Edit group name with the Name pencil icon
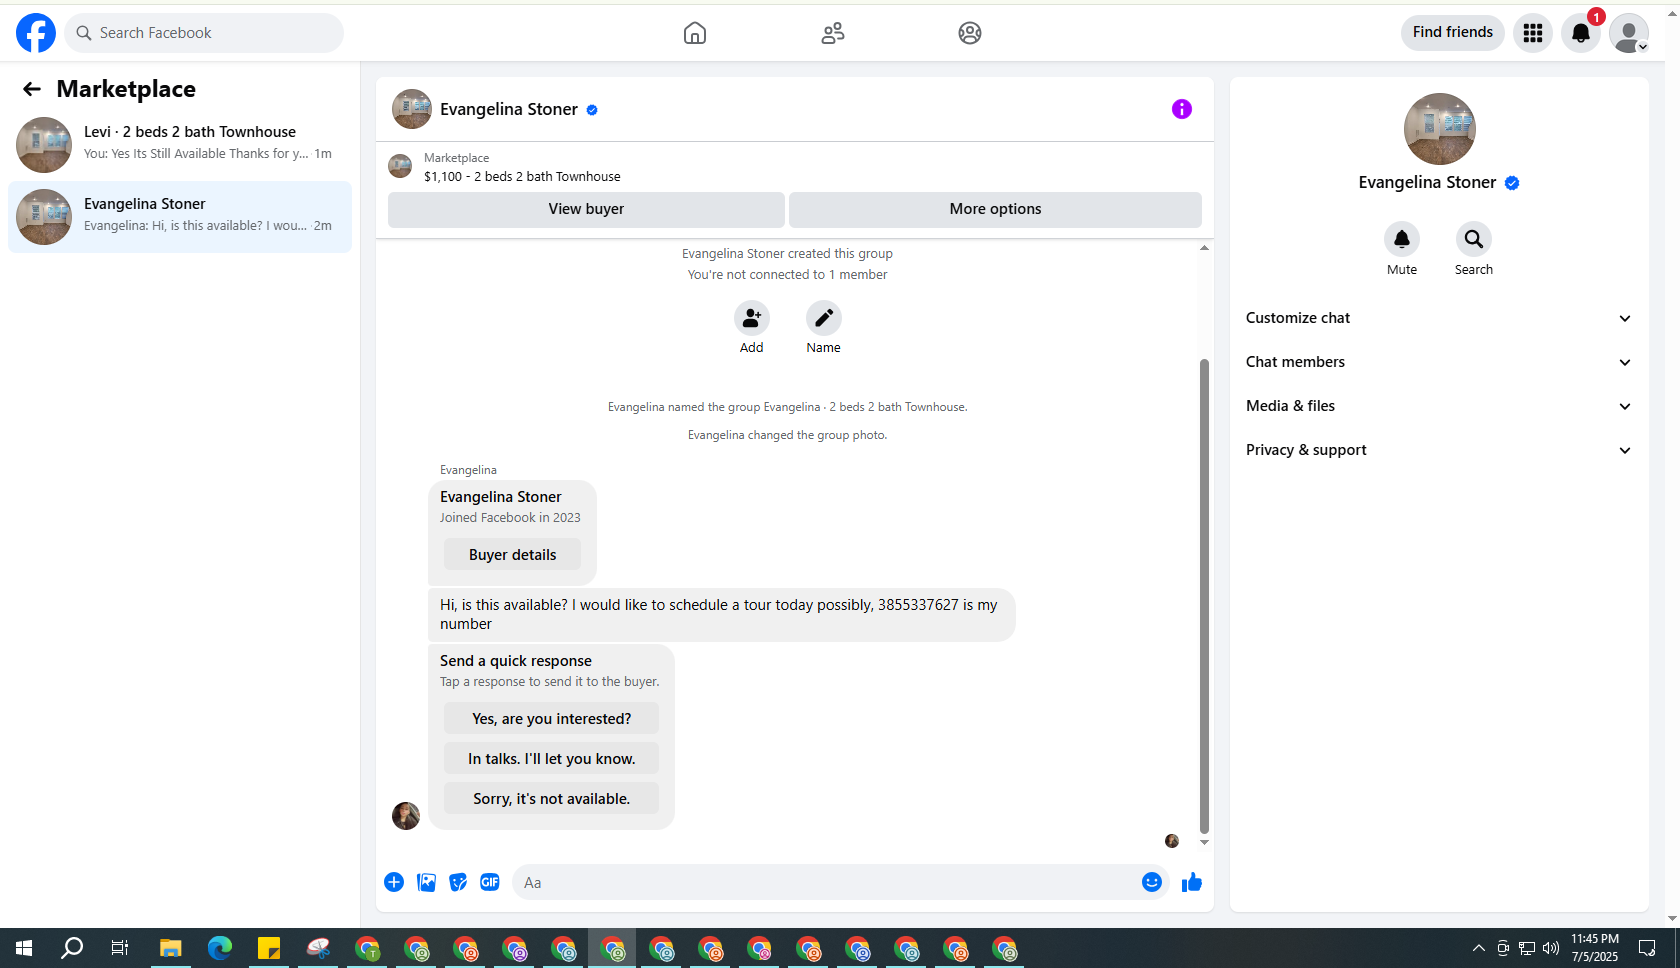Viewport: 1680px width, 968px height. [824, 318]
